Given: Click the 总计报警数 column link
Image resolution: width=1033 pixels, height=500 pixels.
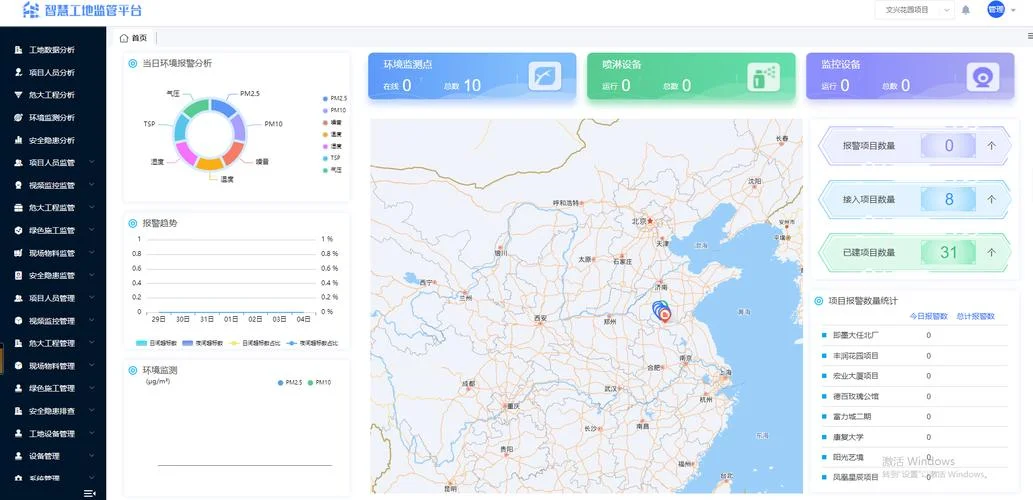Looking at the screenshot, I should coord(975,316).
